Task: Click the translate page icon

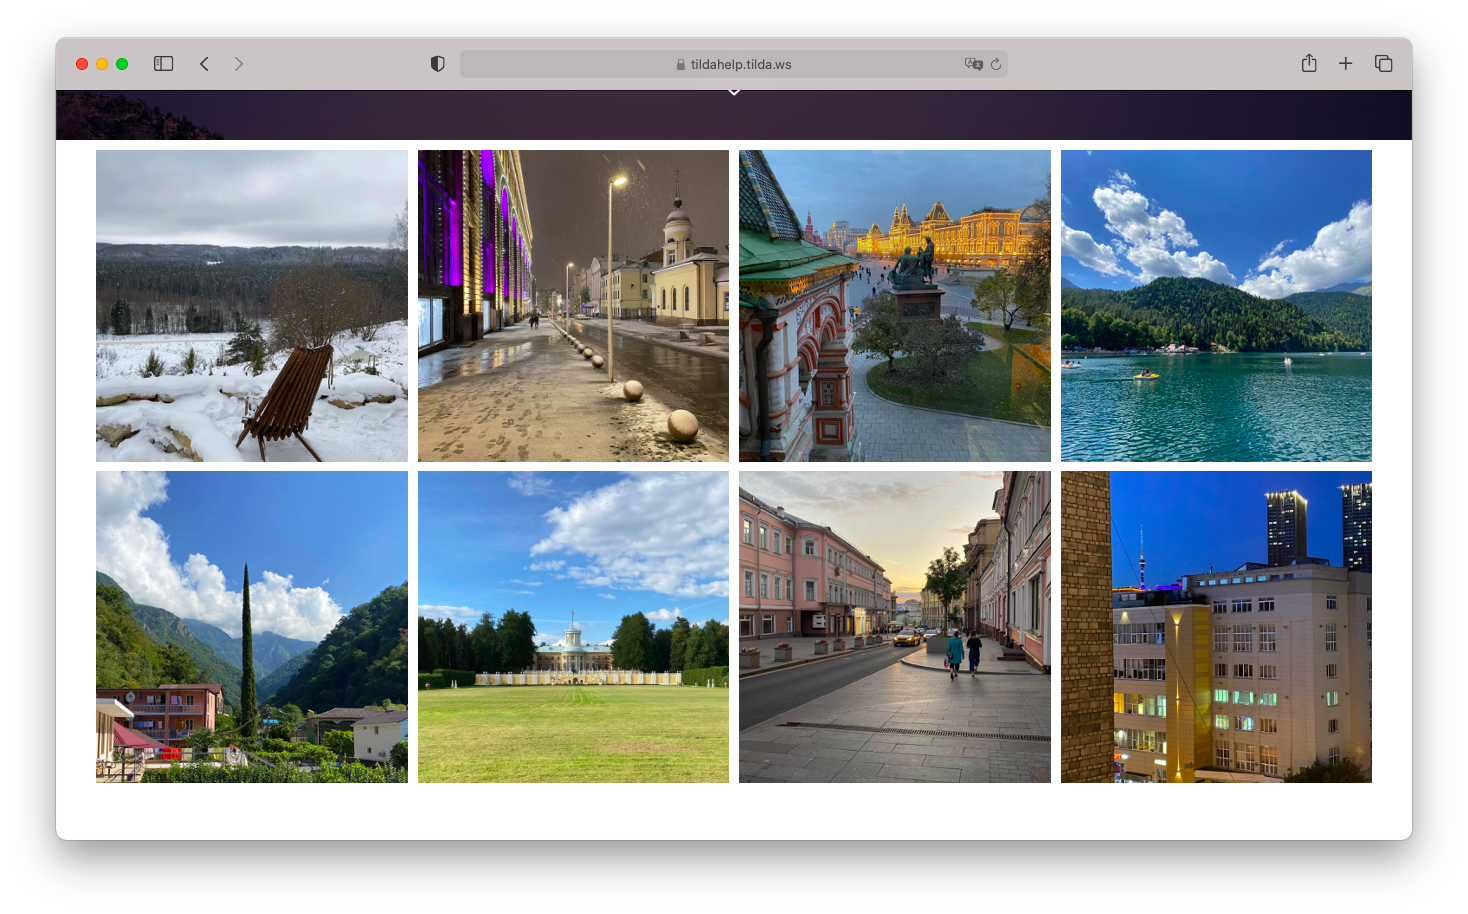Action: pos(973,64)
